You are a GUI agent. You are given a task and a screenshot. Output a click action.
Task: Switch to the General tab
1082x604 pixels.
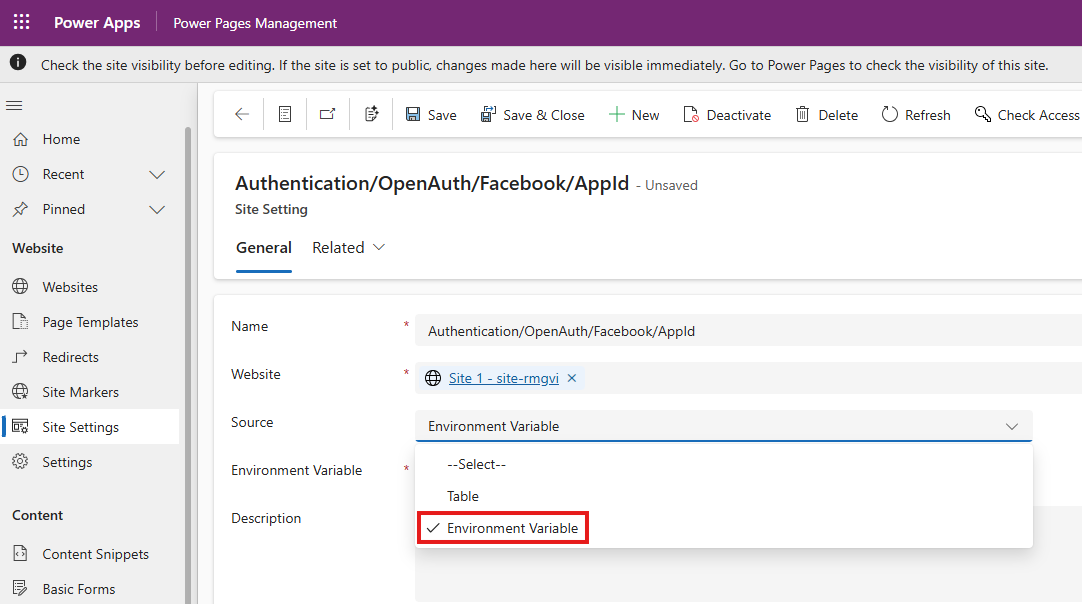264,247
